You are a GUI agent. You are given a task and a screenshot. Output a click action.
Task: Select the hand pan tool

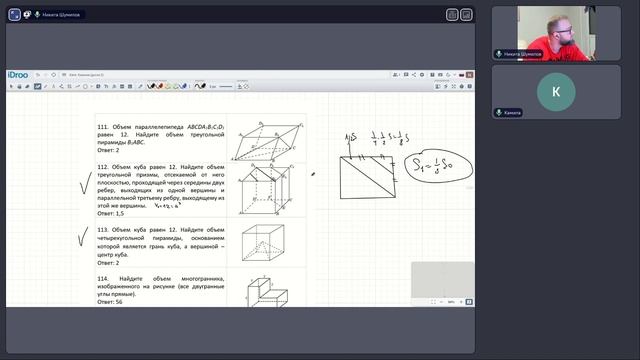coord(20,86)
